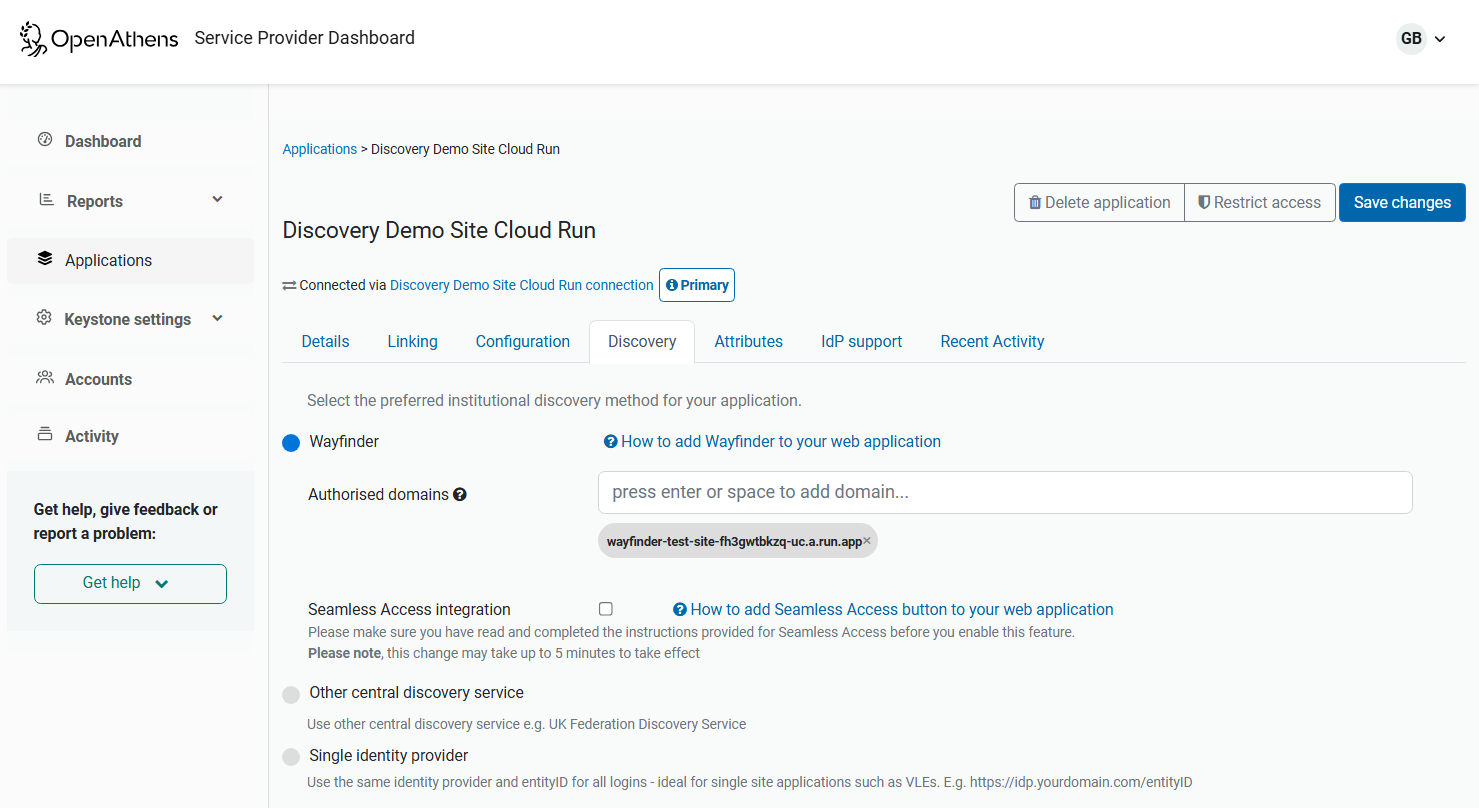Image resolution: width=1479 pixels, height=808 pixels.
Task: Choose the Single identity provider option
Action: click(x=291, y=756)
